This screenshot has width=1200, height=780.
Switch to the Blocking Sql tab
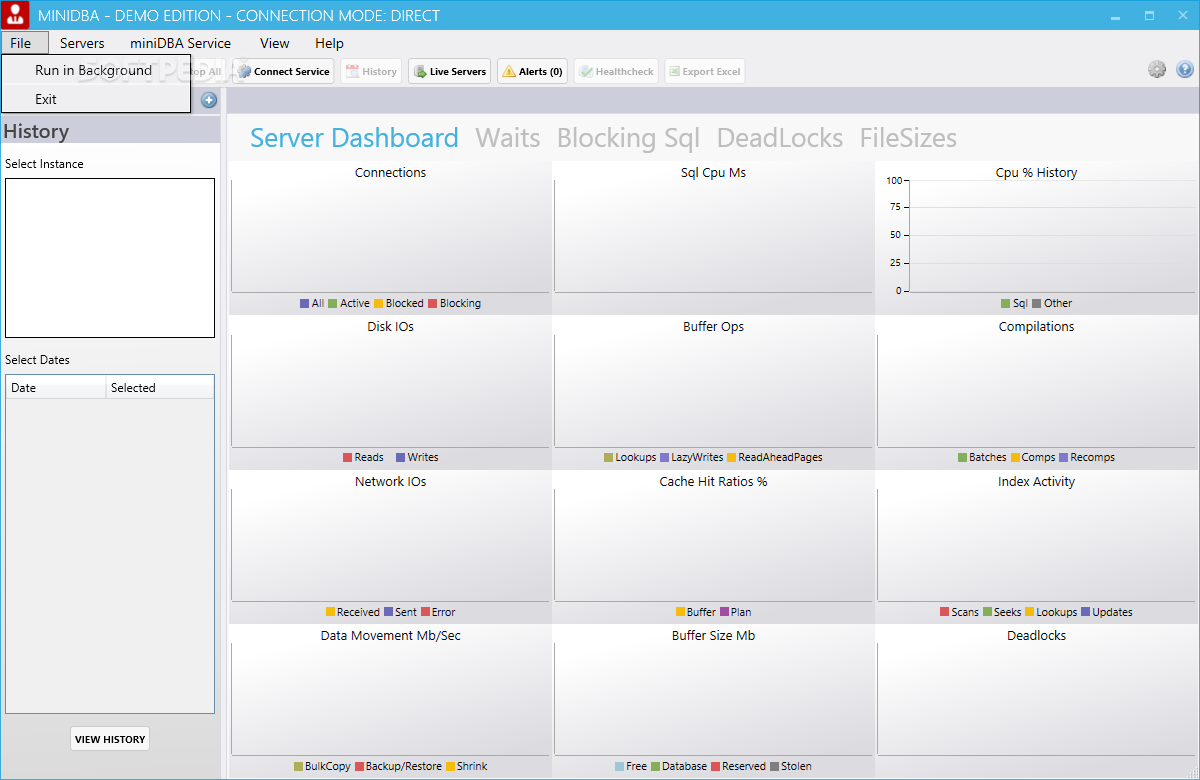tap(628, 138)
